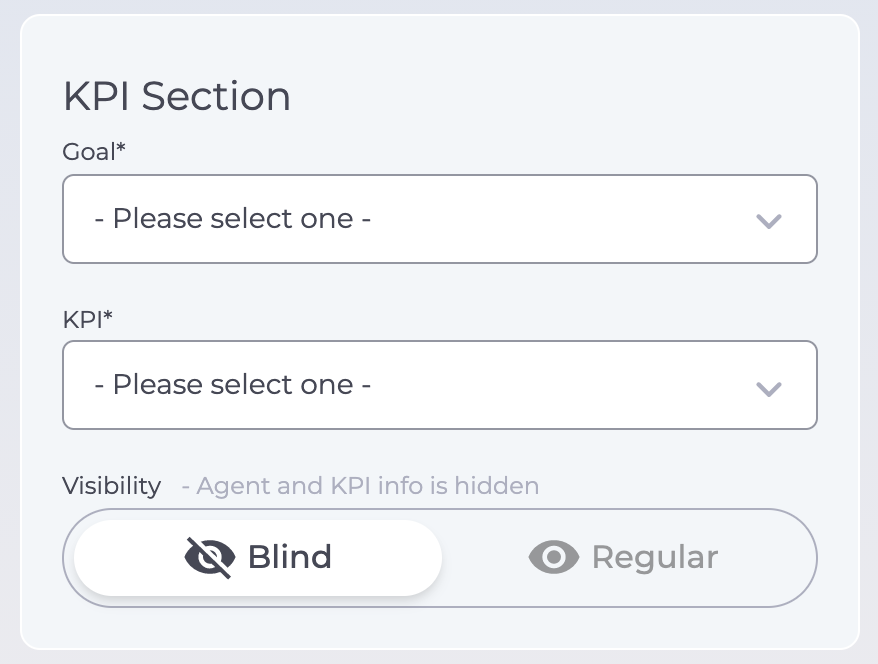Viewport: 878px width, 664px height.
Task: Click the crossed-out eye icon for Blind
Action: point(210,557)
